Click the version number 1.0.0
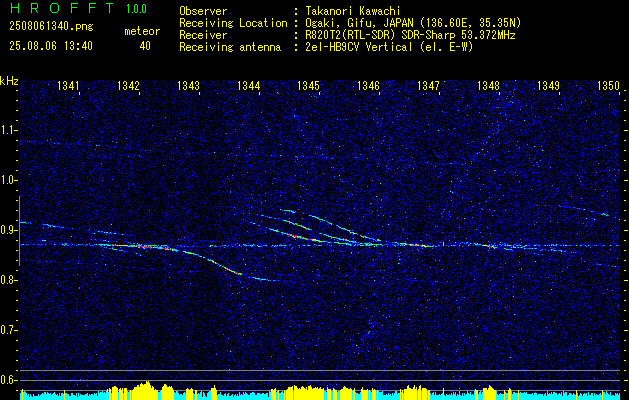Viewport: 629px width, 400px height. click(136, 8)
